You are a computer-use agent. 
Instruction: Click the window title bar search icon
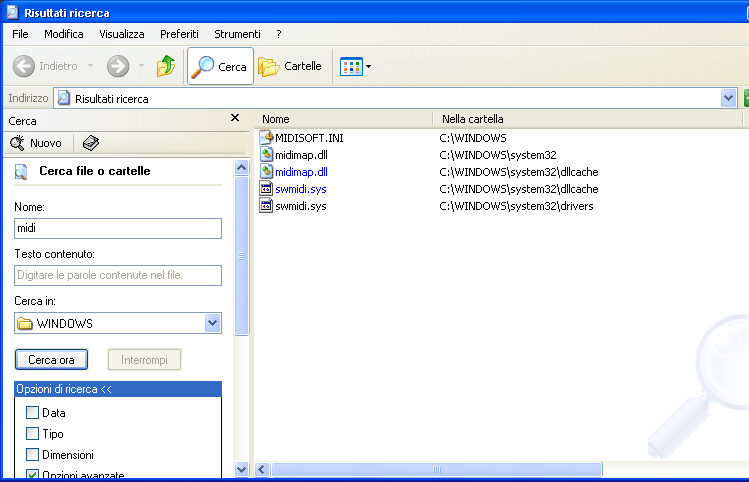pyautogui.click(x=13, y=12)
